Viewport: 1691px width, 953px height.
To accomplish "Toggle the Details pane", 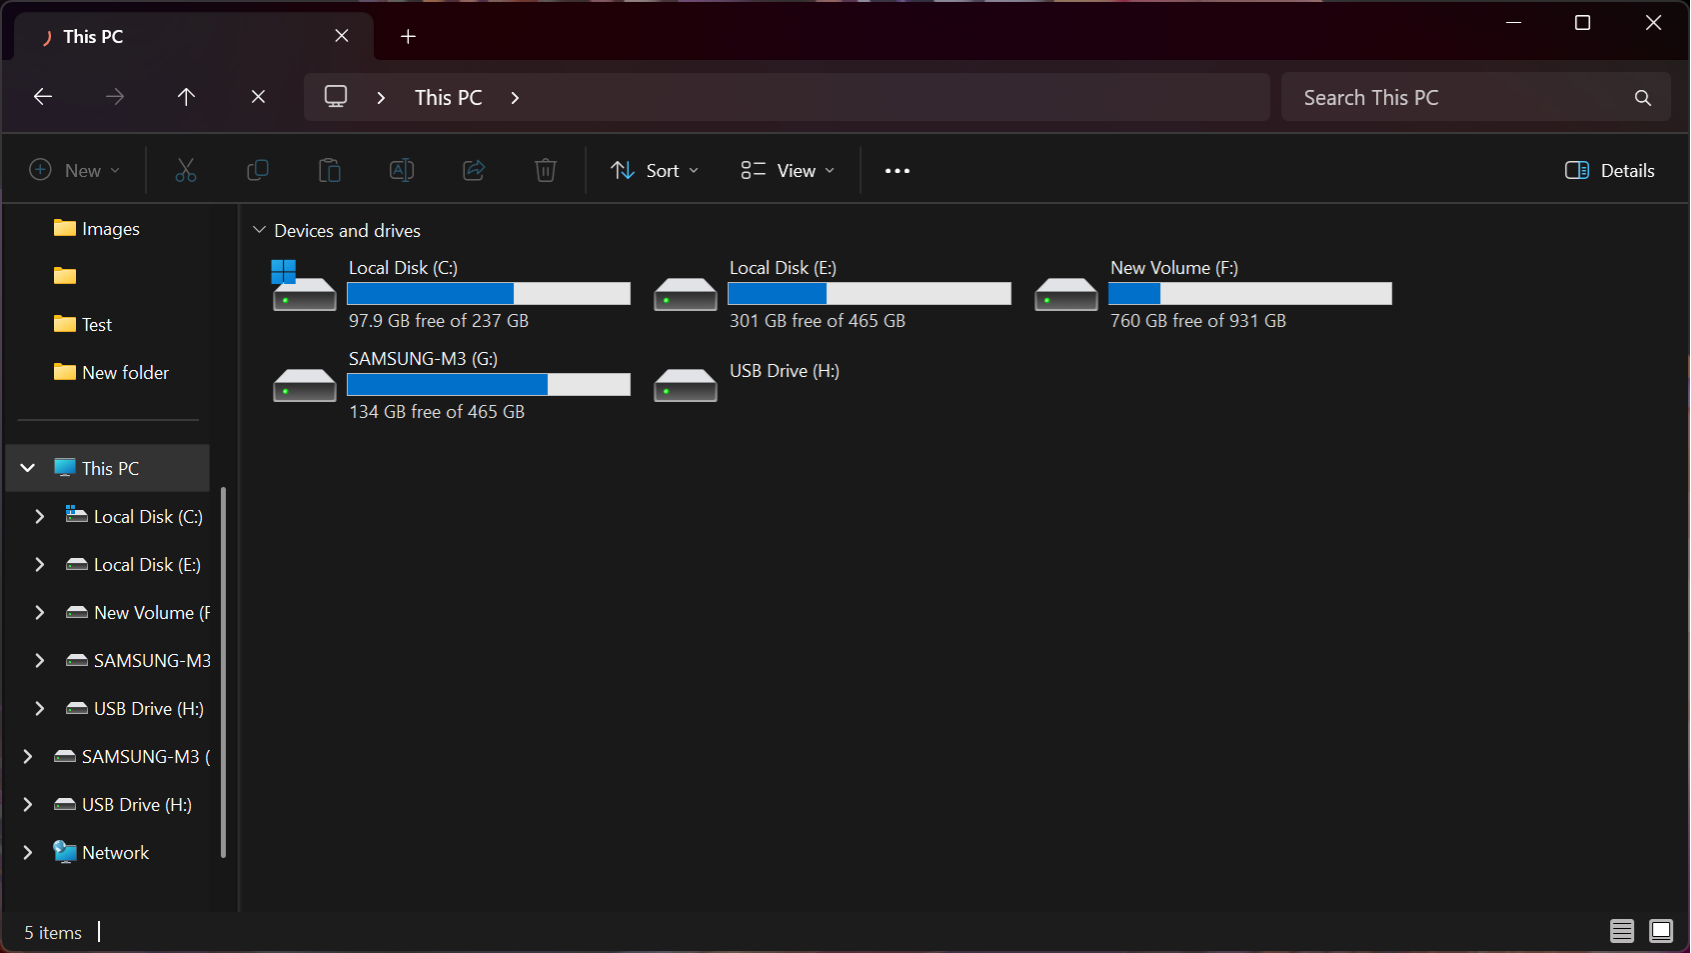I will [x=1609, y=170].
